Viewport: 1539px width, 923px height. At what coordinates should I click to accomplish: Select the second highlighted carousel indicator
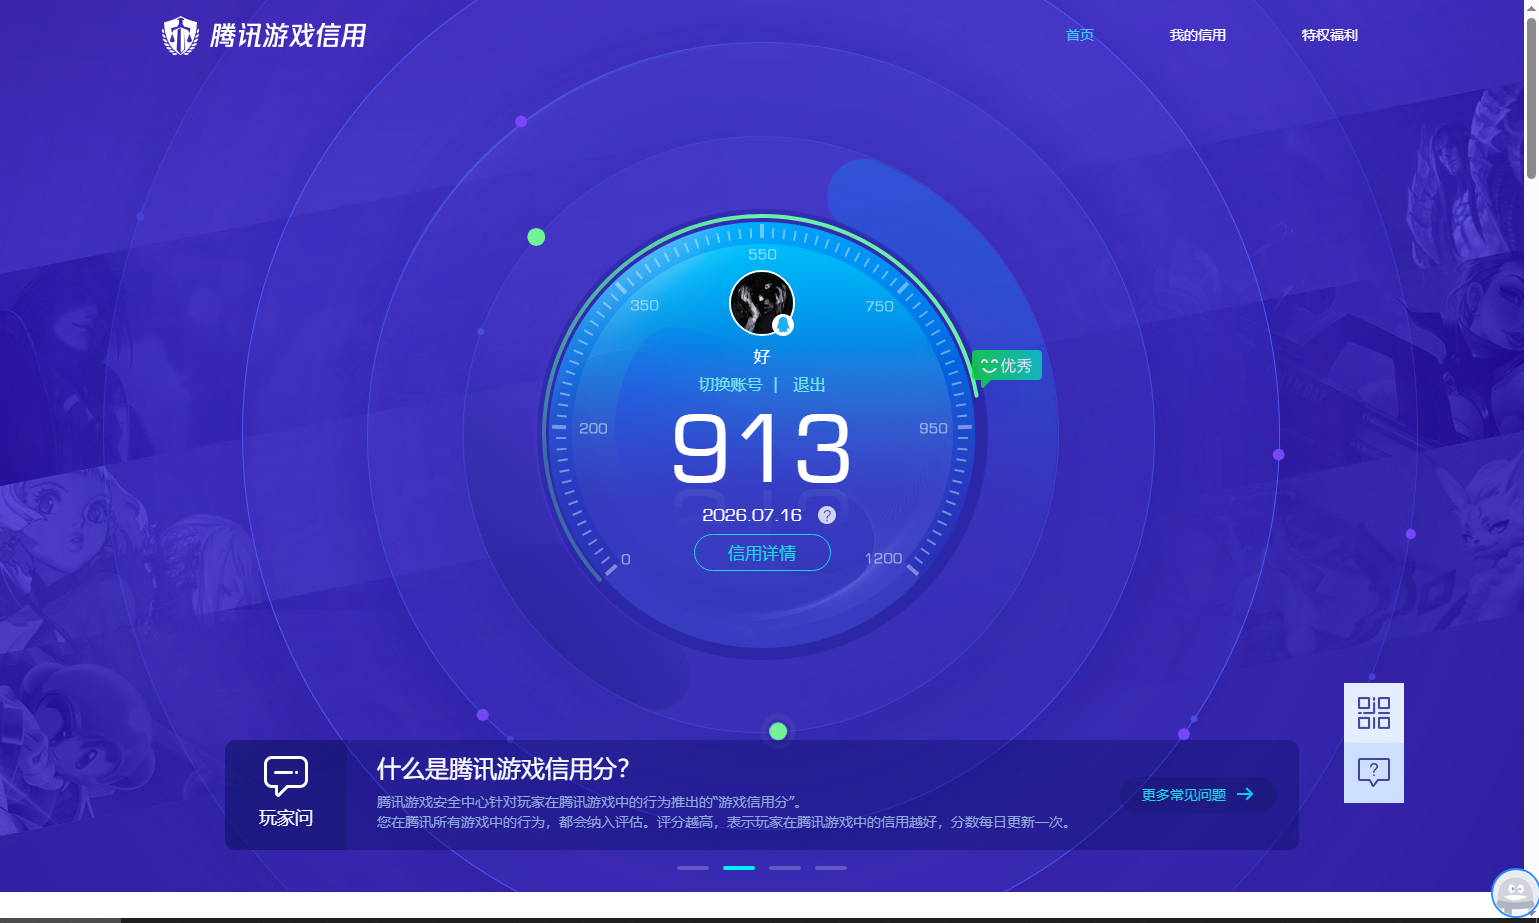[x=739, y=868]
